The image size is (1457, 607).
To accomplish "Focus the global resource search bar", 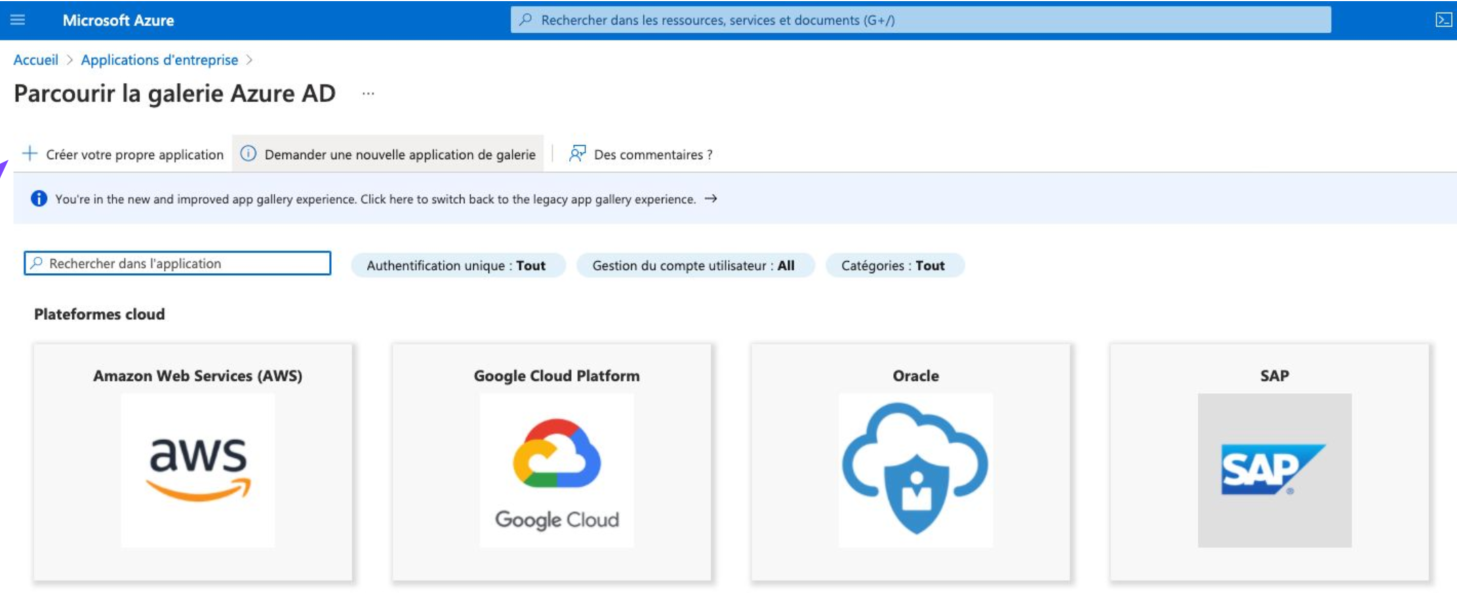I will click(x=921, y=20).
